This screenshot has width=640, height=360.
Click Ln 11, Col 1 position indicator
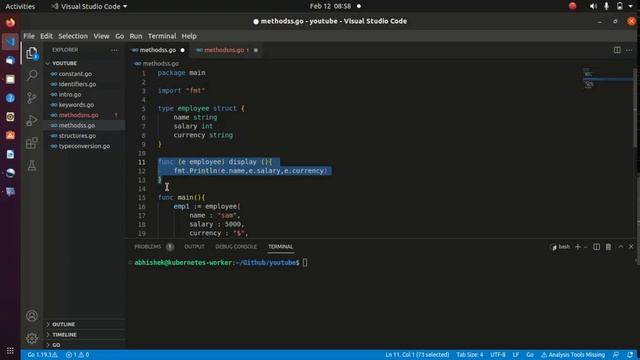[x=417, y=355]
